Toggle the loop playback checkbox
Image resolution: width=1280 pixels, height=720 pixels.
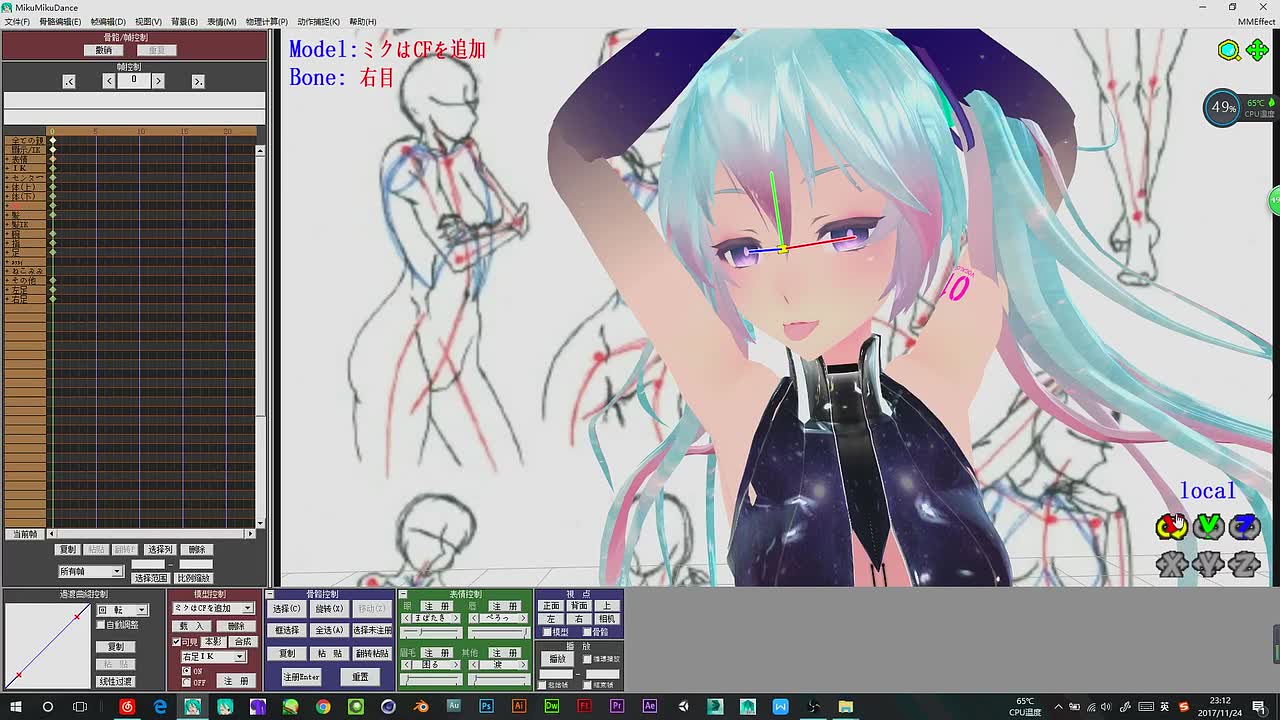[587, 659]
